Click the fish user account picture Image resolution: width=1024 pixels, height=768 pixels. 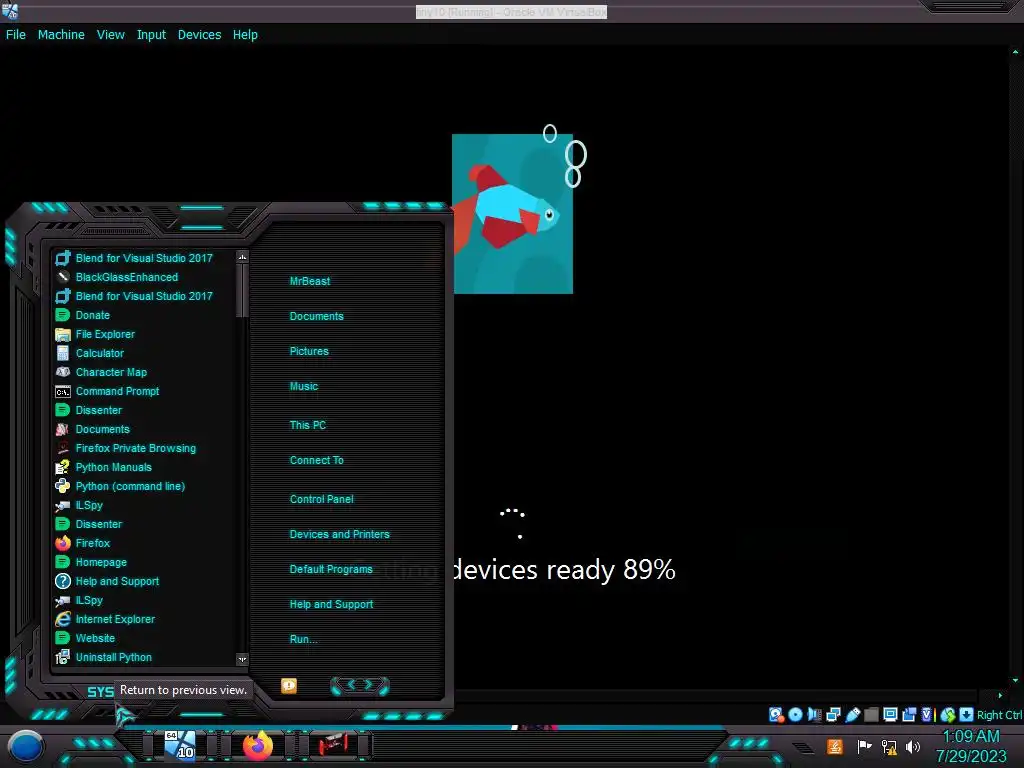[513, 214]
